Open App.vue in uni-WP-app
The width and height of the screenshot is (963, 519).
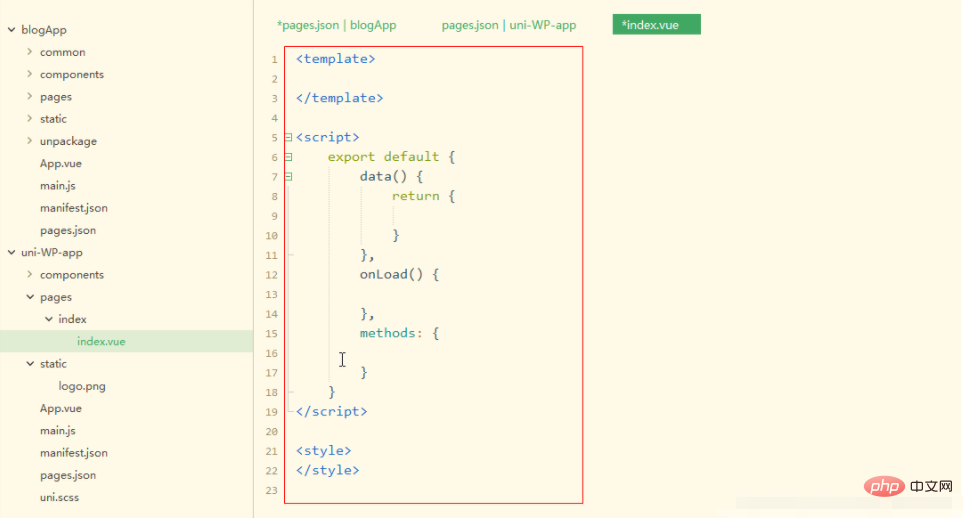pos(61,408)
